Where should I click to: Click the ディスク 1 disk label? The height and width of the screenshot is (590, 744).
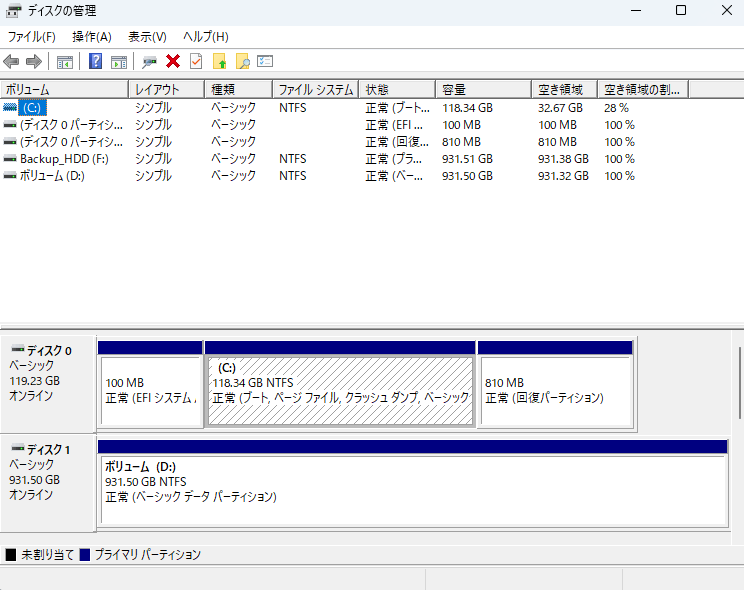[47, 450]
